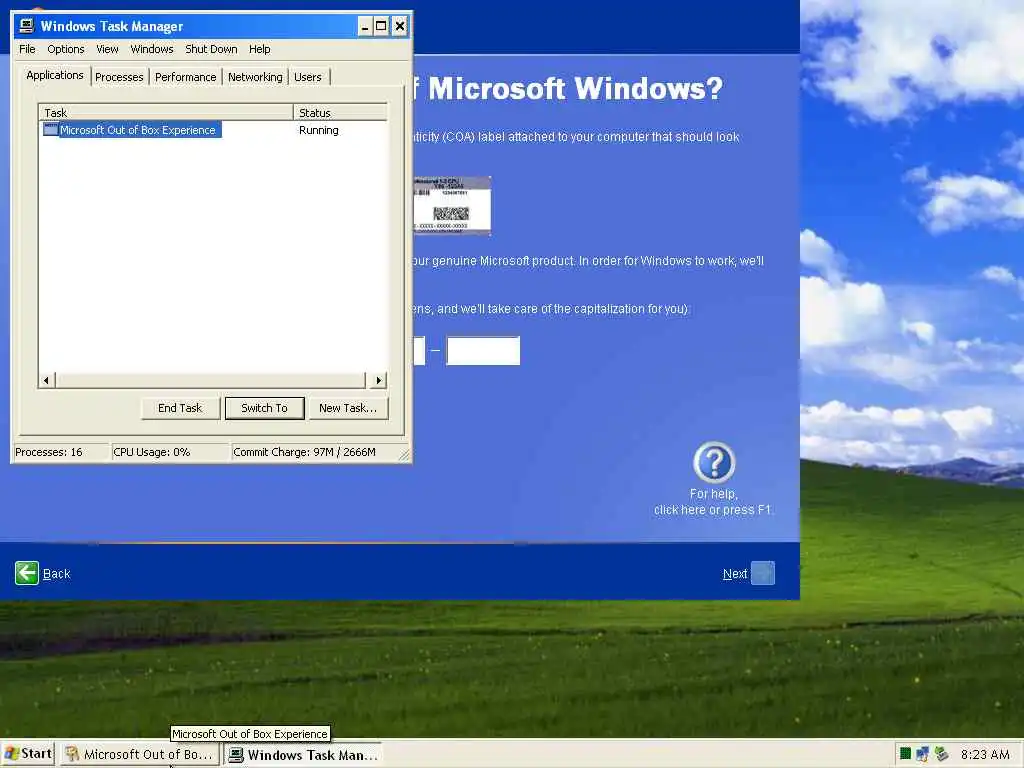
Task: Click the End Task button
Action: point(180,408)
